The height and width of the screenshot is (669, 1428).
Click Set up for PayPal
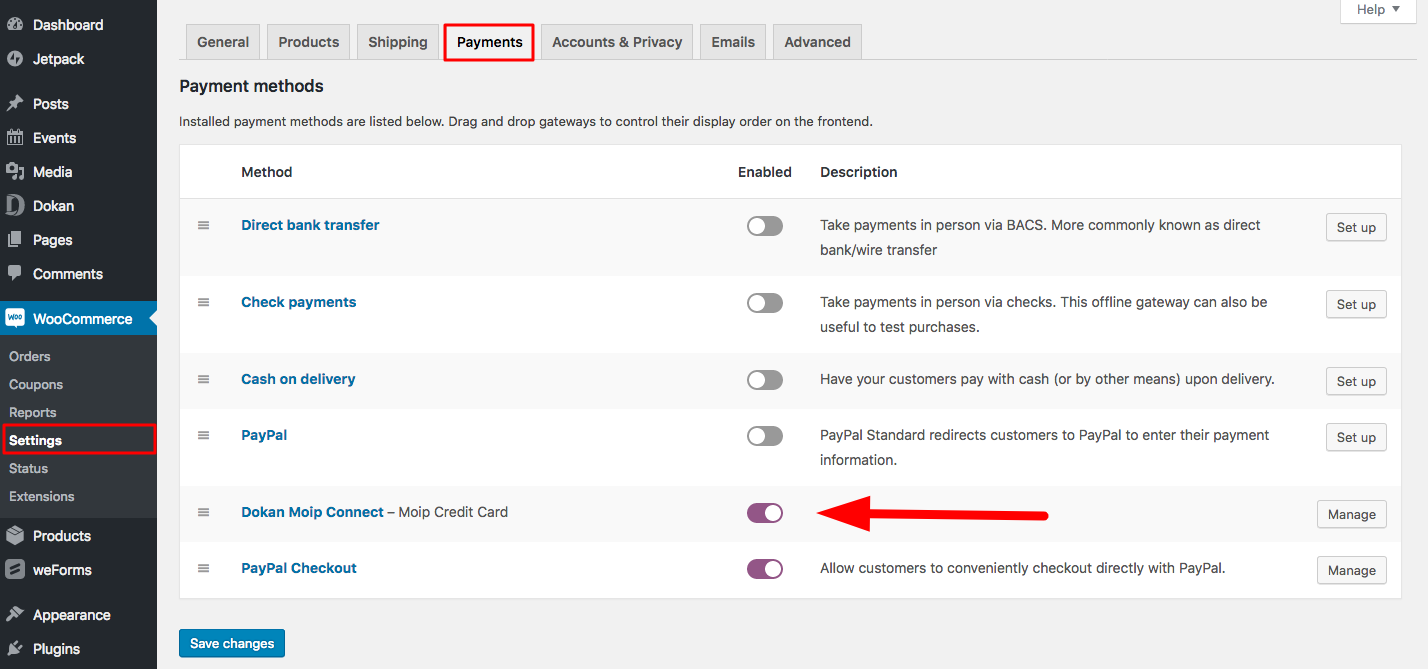(1356, 438)
